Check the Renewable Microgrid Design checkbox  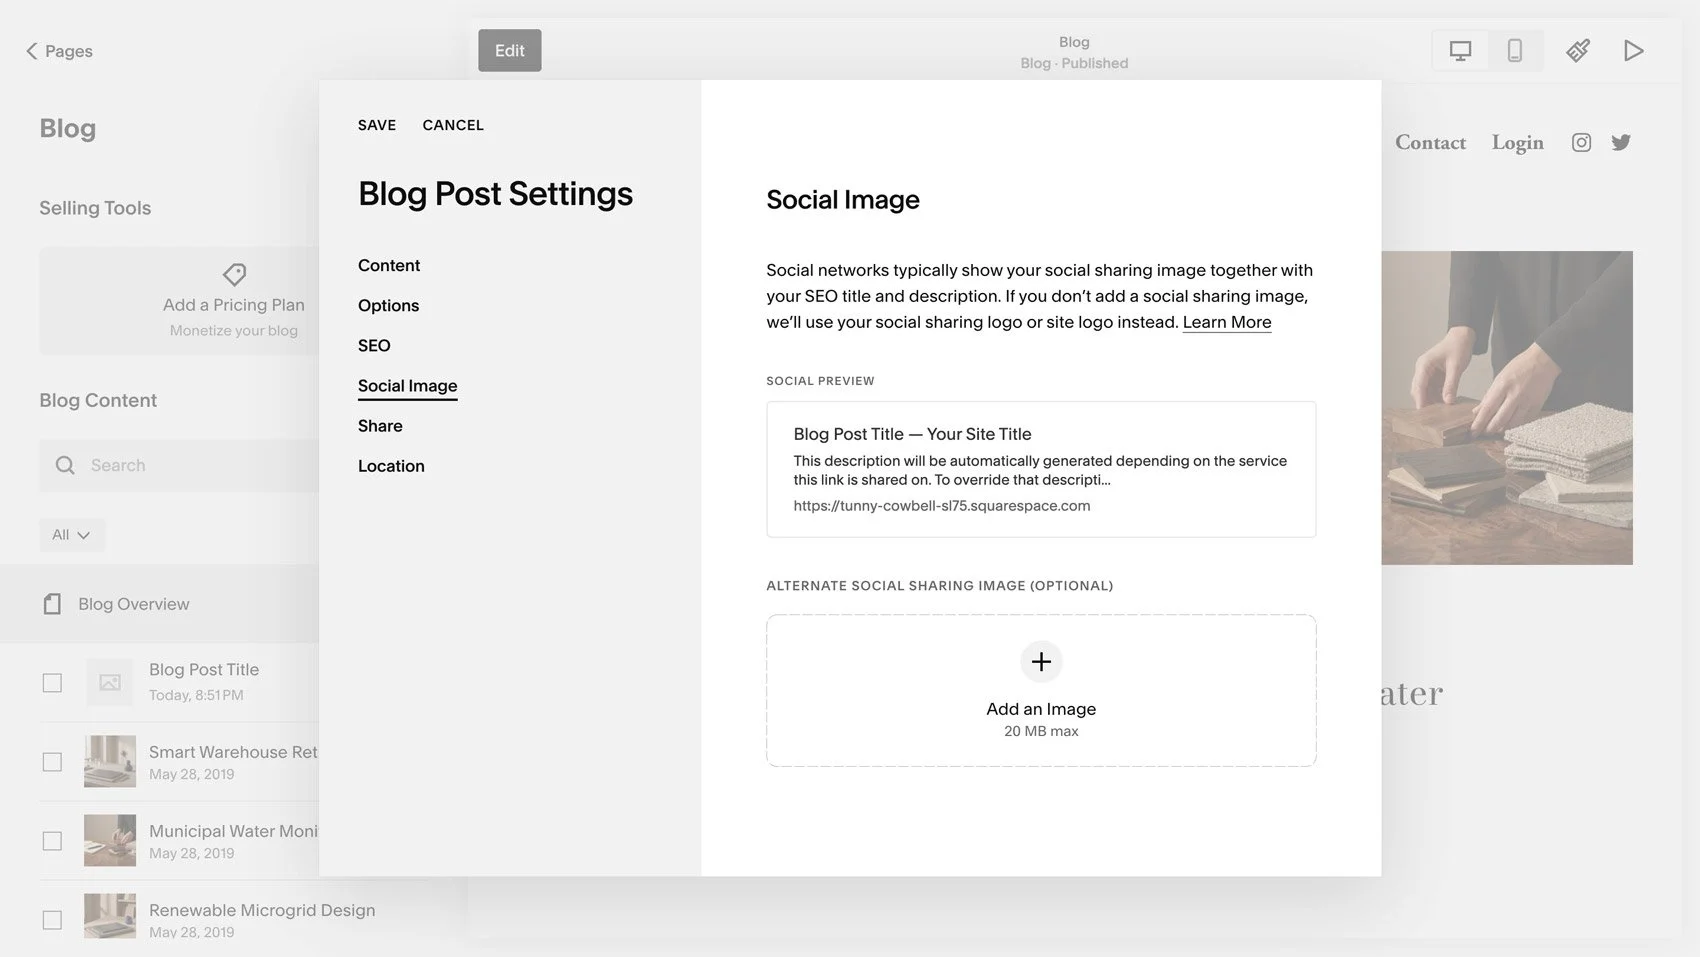point(52,920)
